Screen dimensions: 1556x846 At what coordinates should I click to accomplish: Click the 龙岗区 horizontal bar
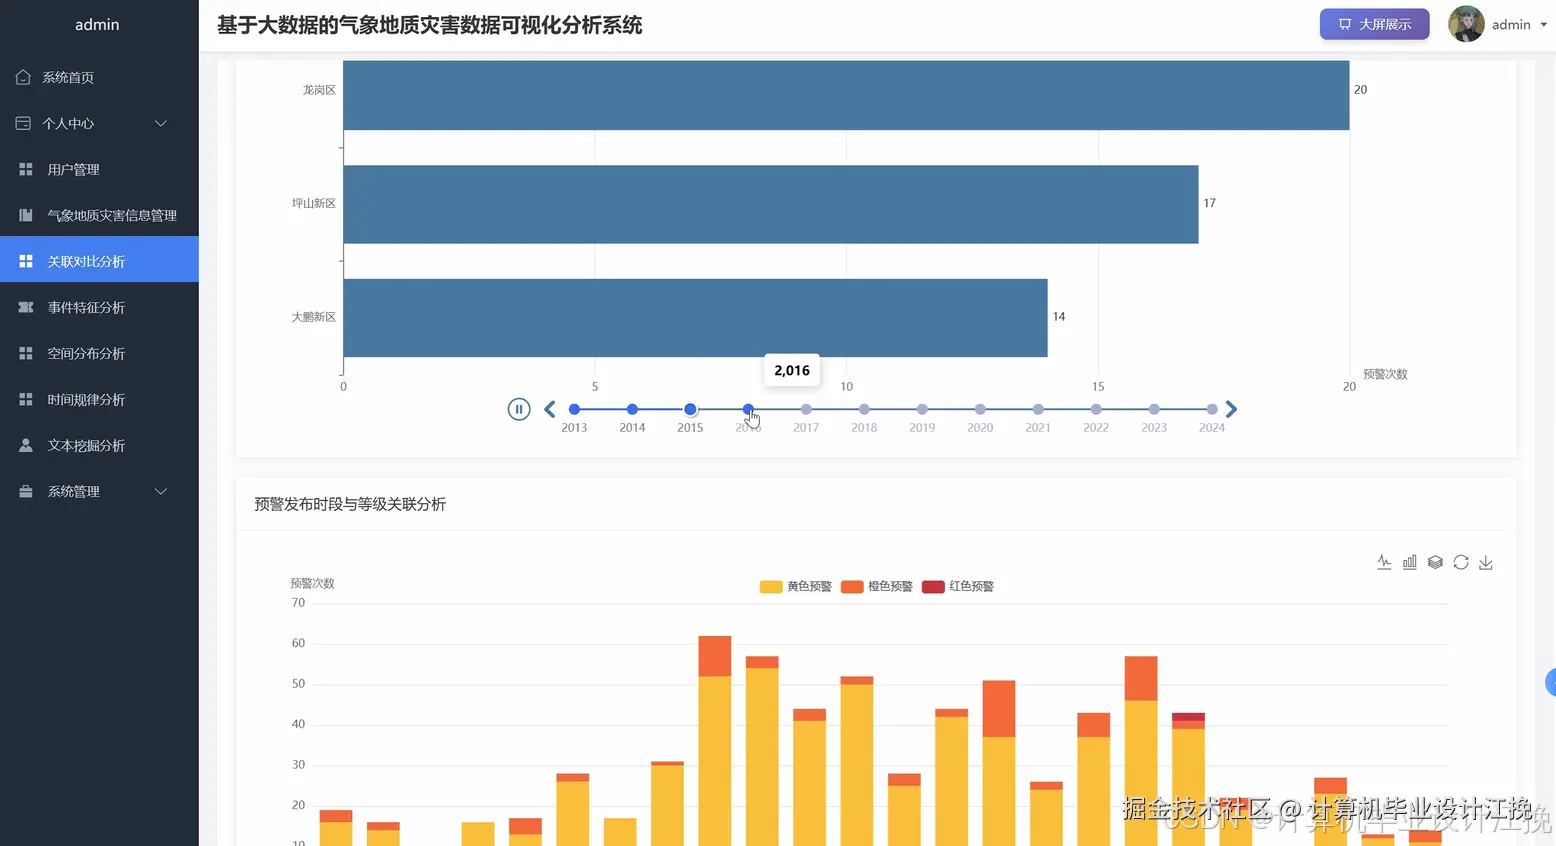(x=846, y=95)
